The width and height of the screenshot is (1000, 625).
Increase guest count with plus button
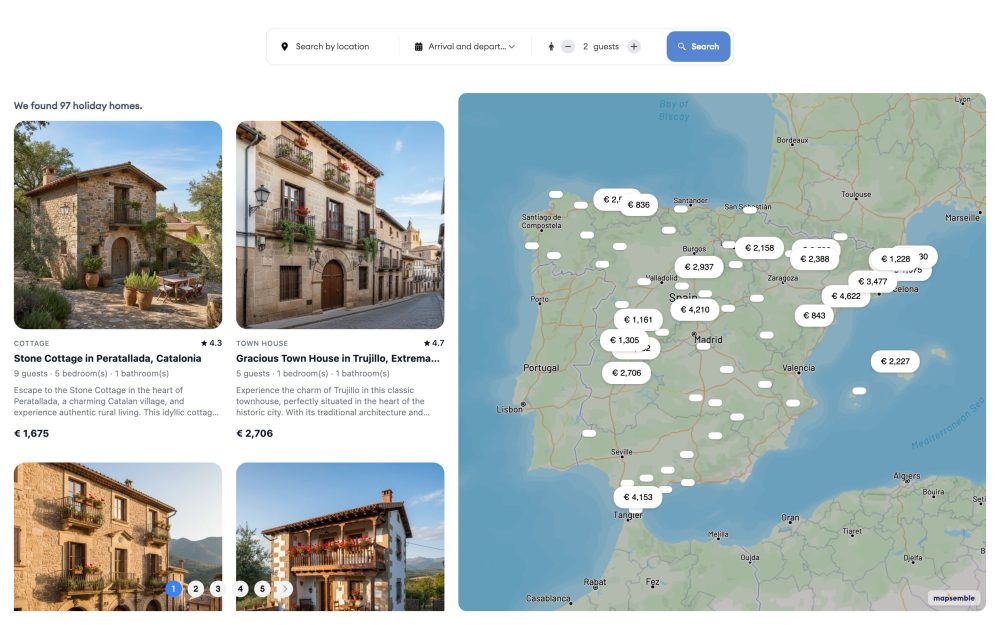tap(633, 47)
